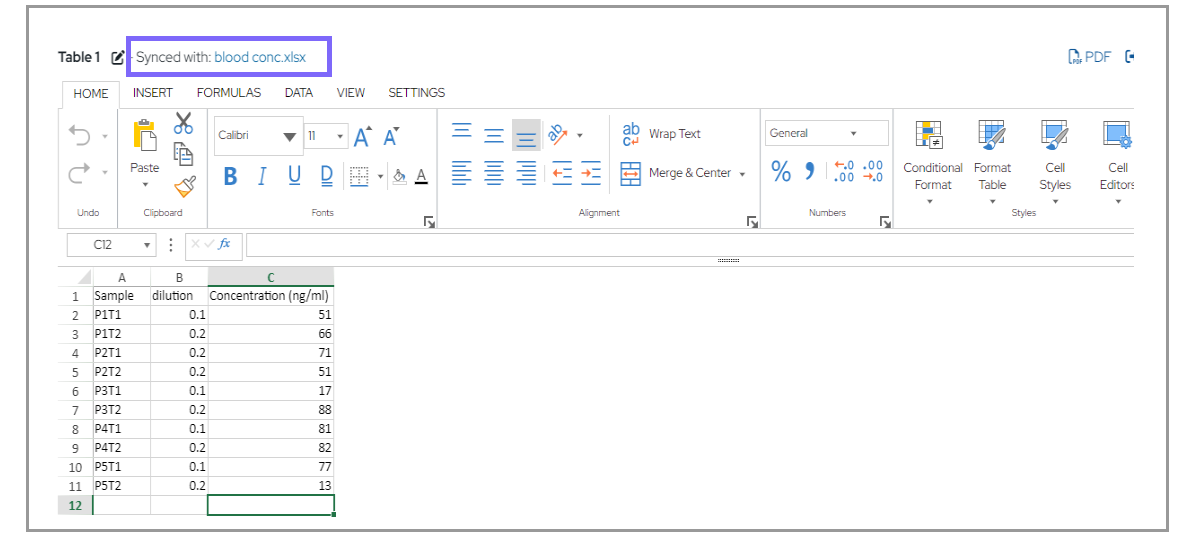Click the PDF export button

click(1089, 57)
